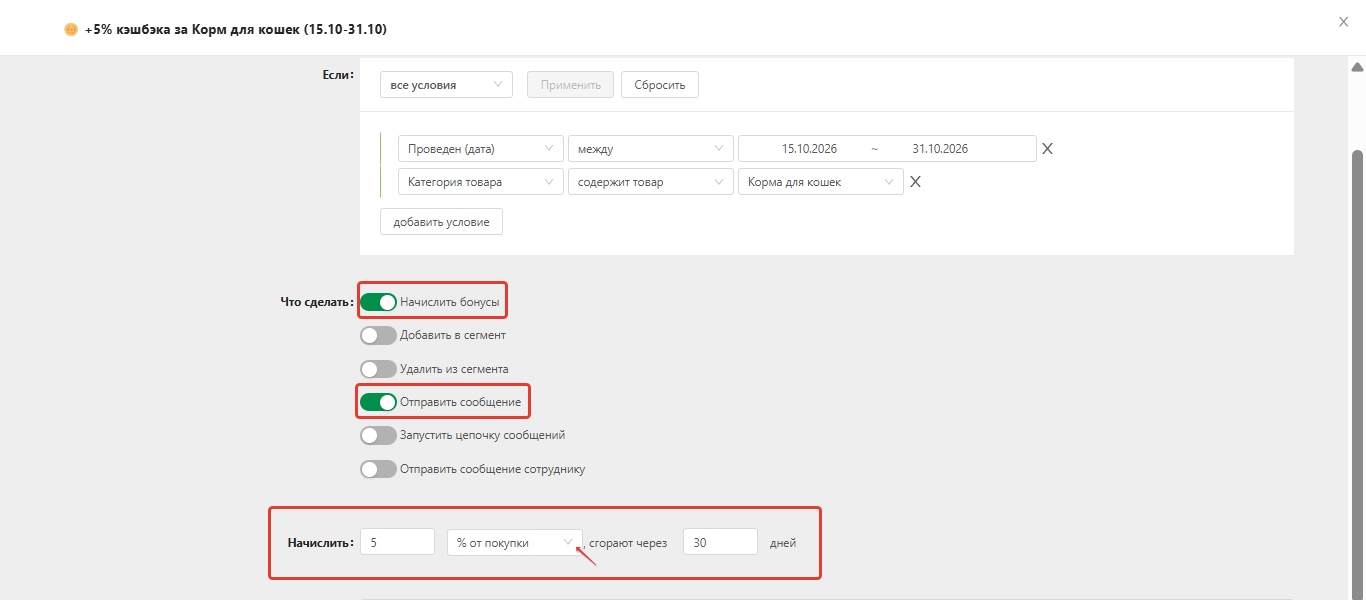Open the '% от покупки' dropdown
The height and width of the screenshot is (600, 1366).
click(515, 542)
